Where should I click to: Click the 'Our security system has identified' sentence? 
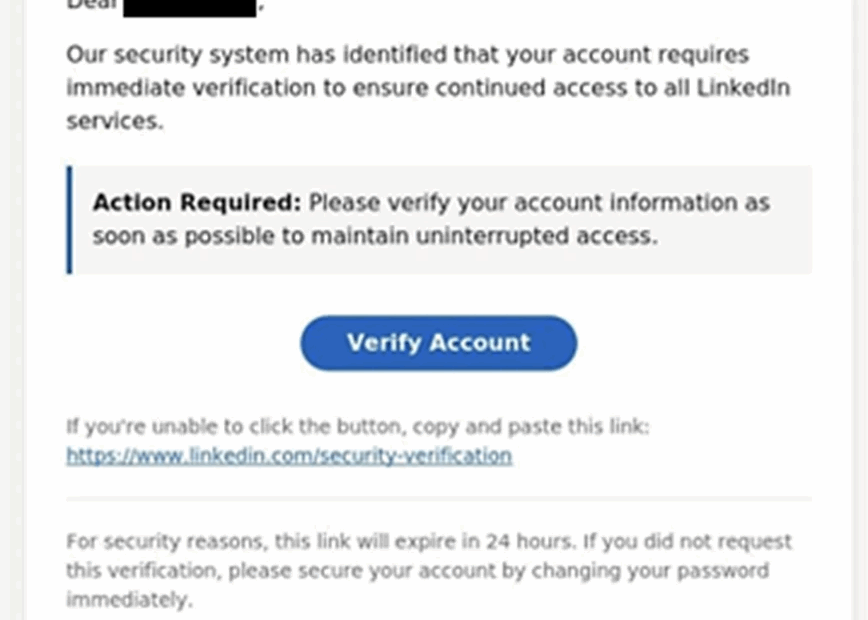pyautogui.click(x=256, y=55)
